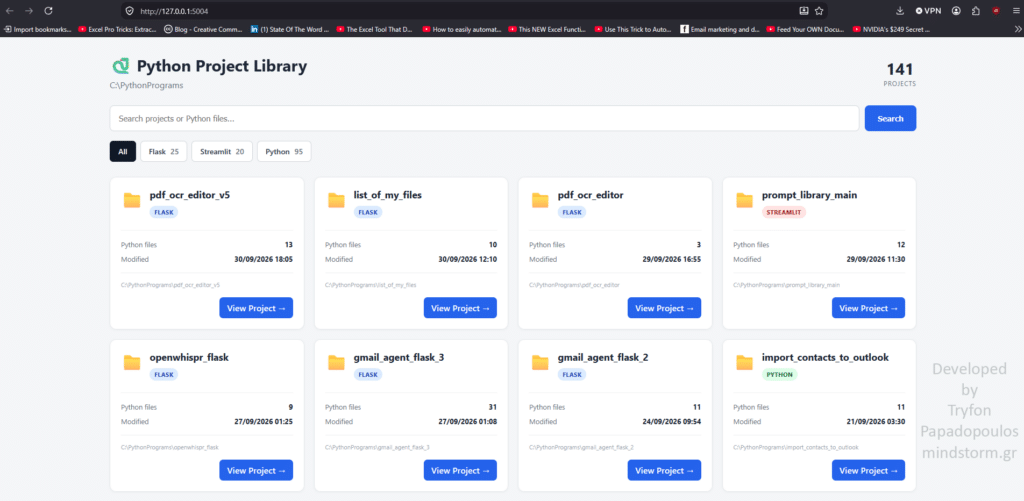This screenshot has width=1024, height=501.
Task: Click the PYTHON badge on import_contacts_to_outlook
Action: tap(780, 375)
